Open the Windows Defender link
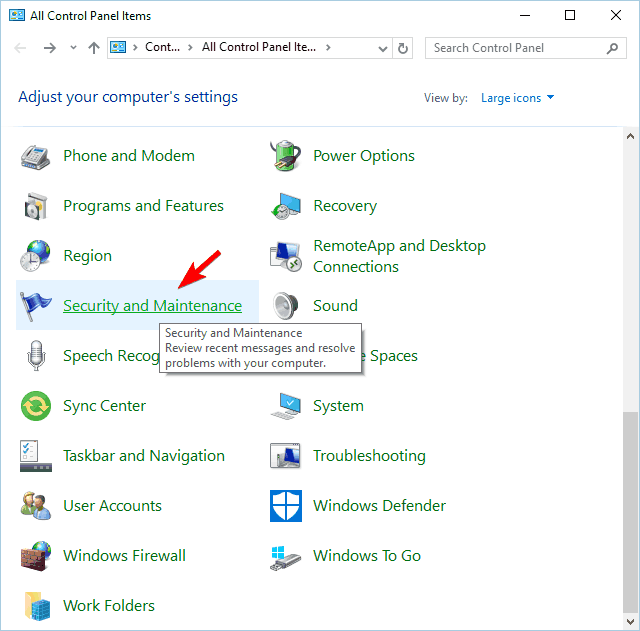Viewport: 640px width, 631px height. 379,506
